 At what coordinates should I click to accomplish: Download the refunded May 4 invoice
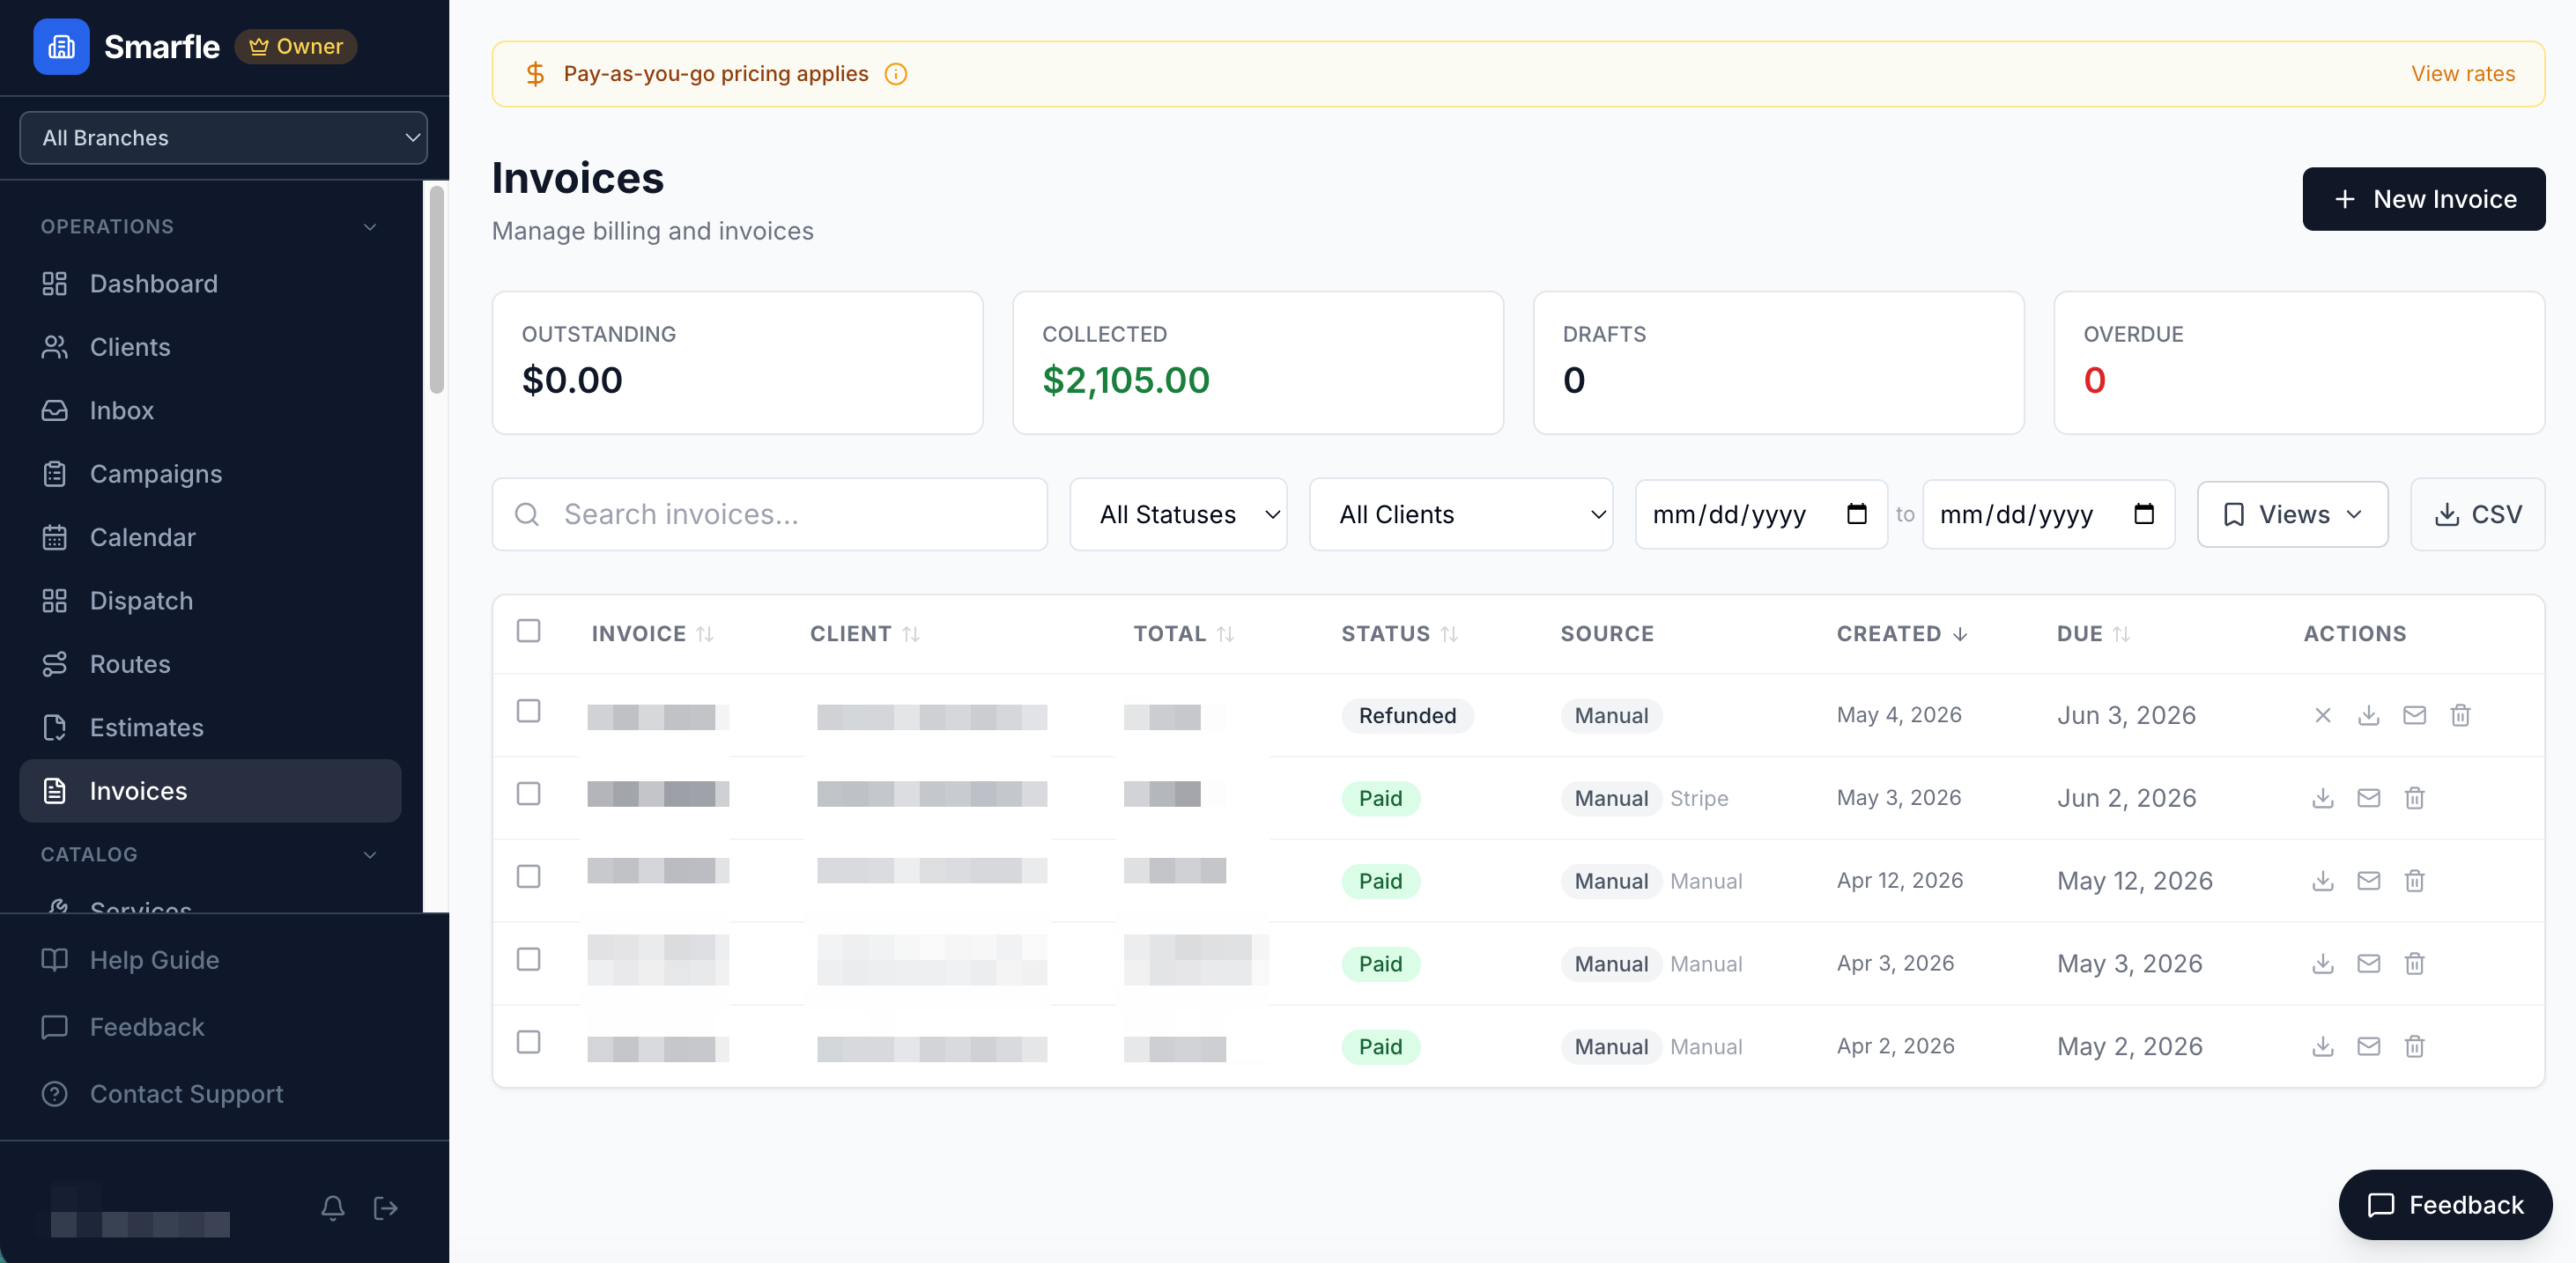click(x=2369, y=715)
